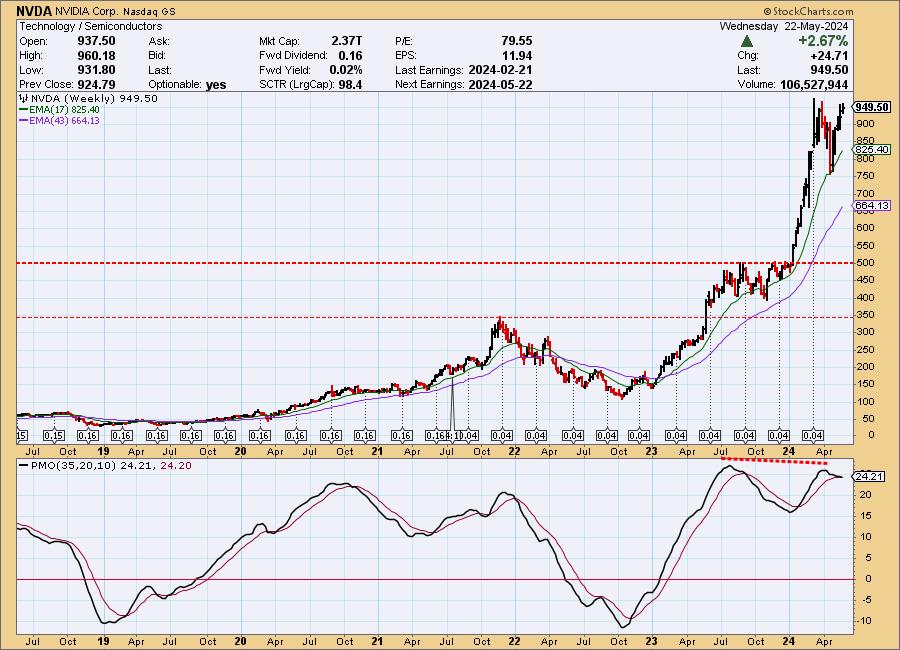Click the 250 price axis label
Viewport: 900px width, 650px height.
pyautogui.click(x=864, y=350)
